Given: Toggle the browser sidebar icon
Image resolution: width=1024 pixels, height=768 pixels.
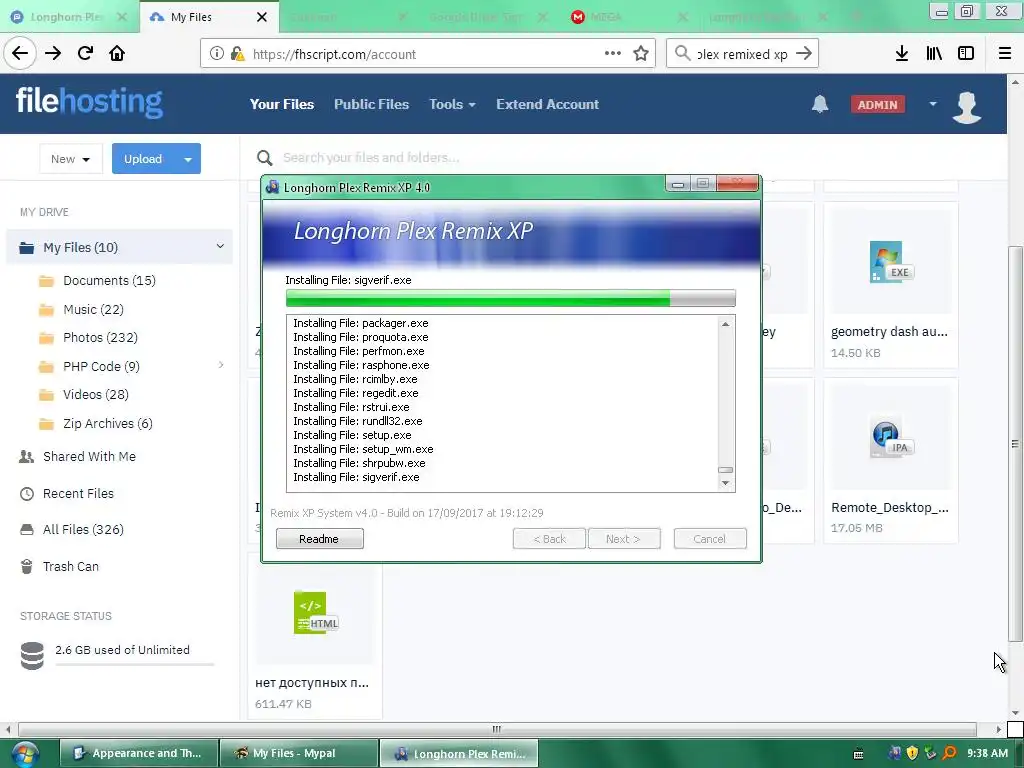Looking at the screenshot, I should [966, 54].
